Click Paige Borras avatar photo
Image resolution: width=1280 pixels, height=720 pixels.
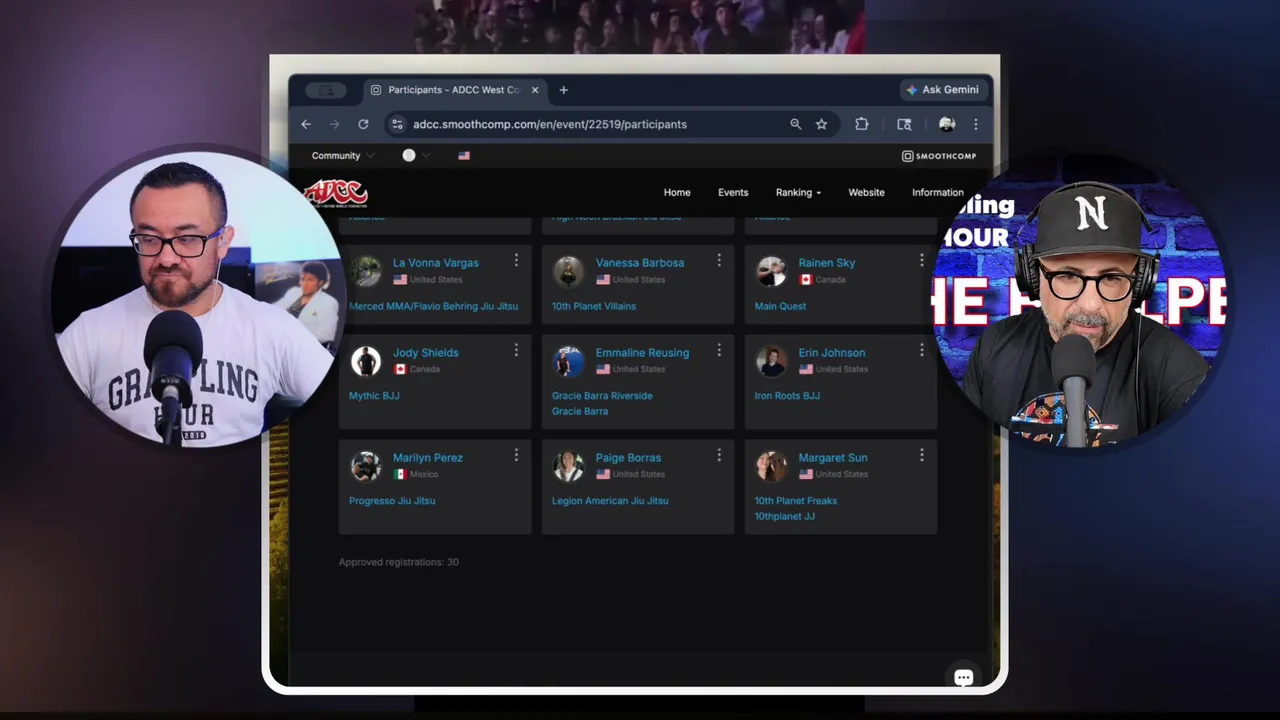569,466
